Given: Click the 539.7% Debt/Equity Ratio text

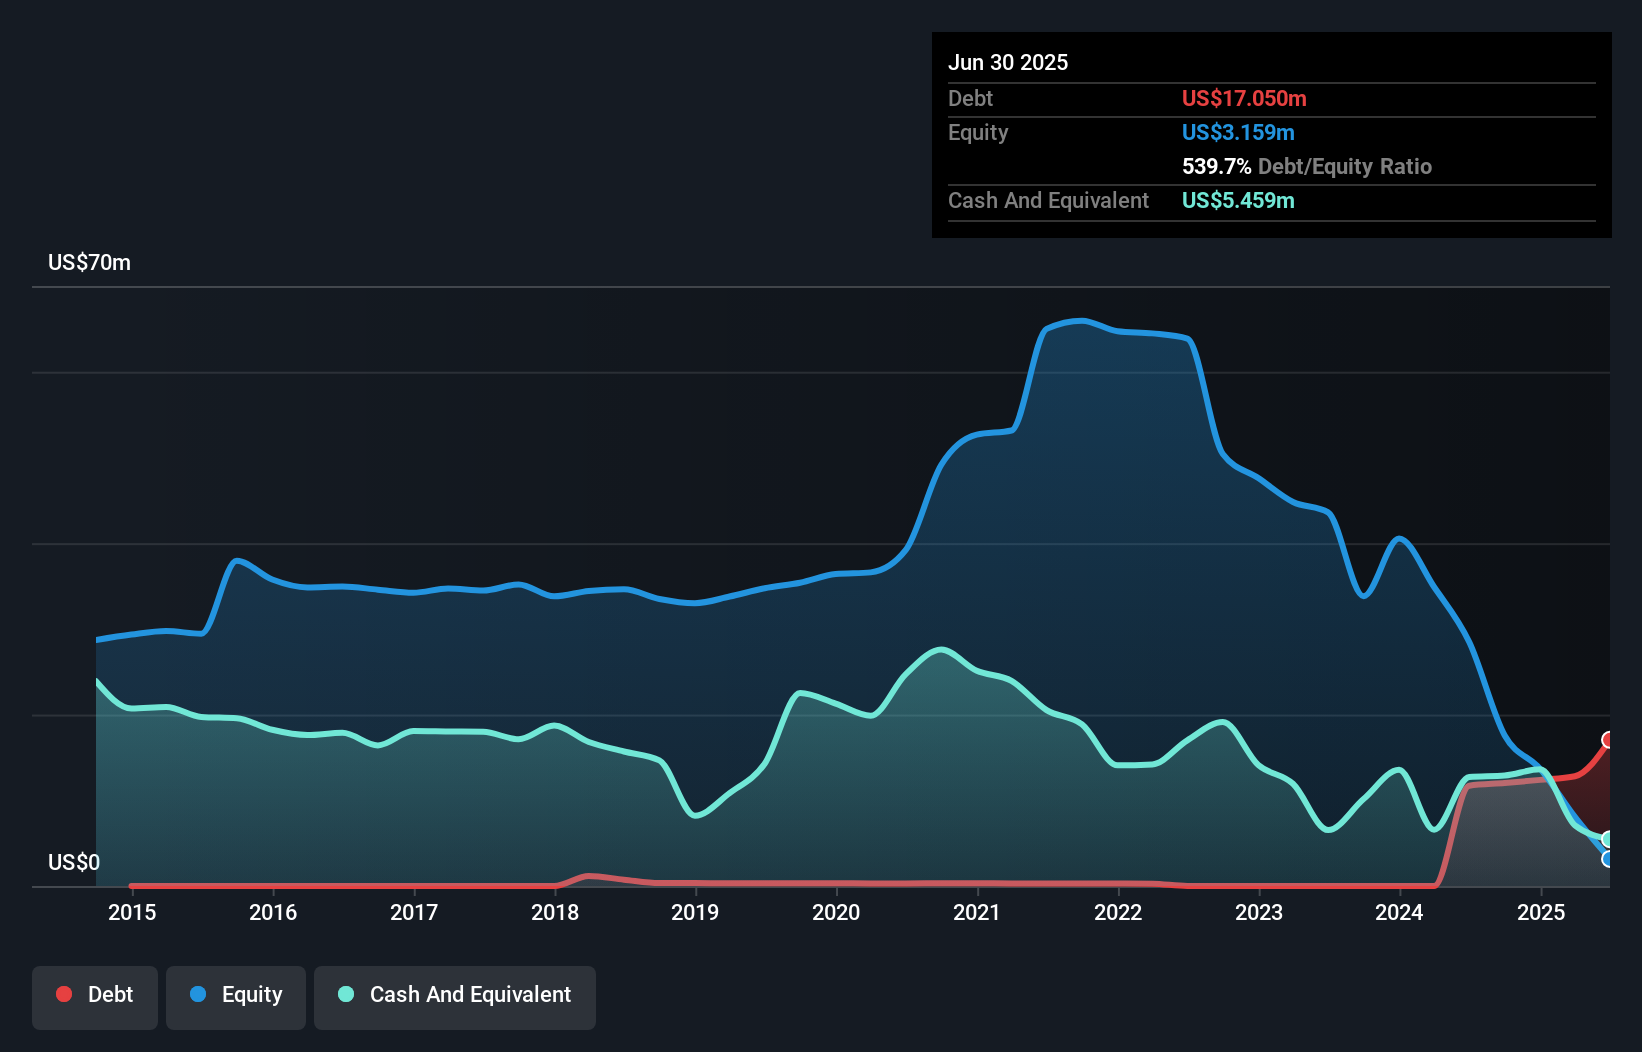Looking at the screenshot, I should tap(1306, 166).
